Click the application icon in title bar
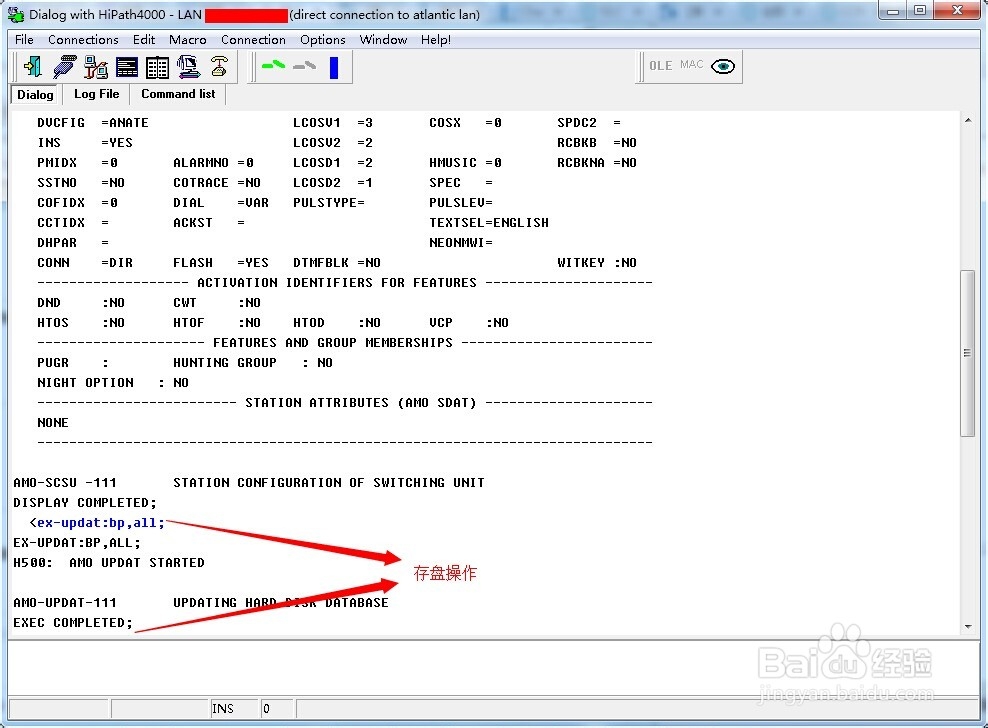 16,14
